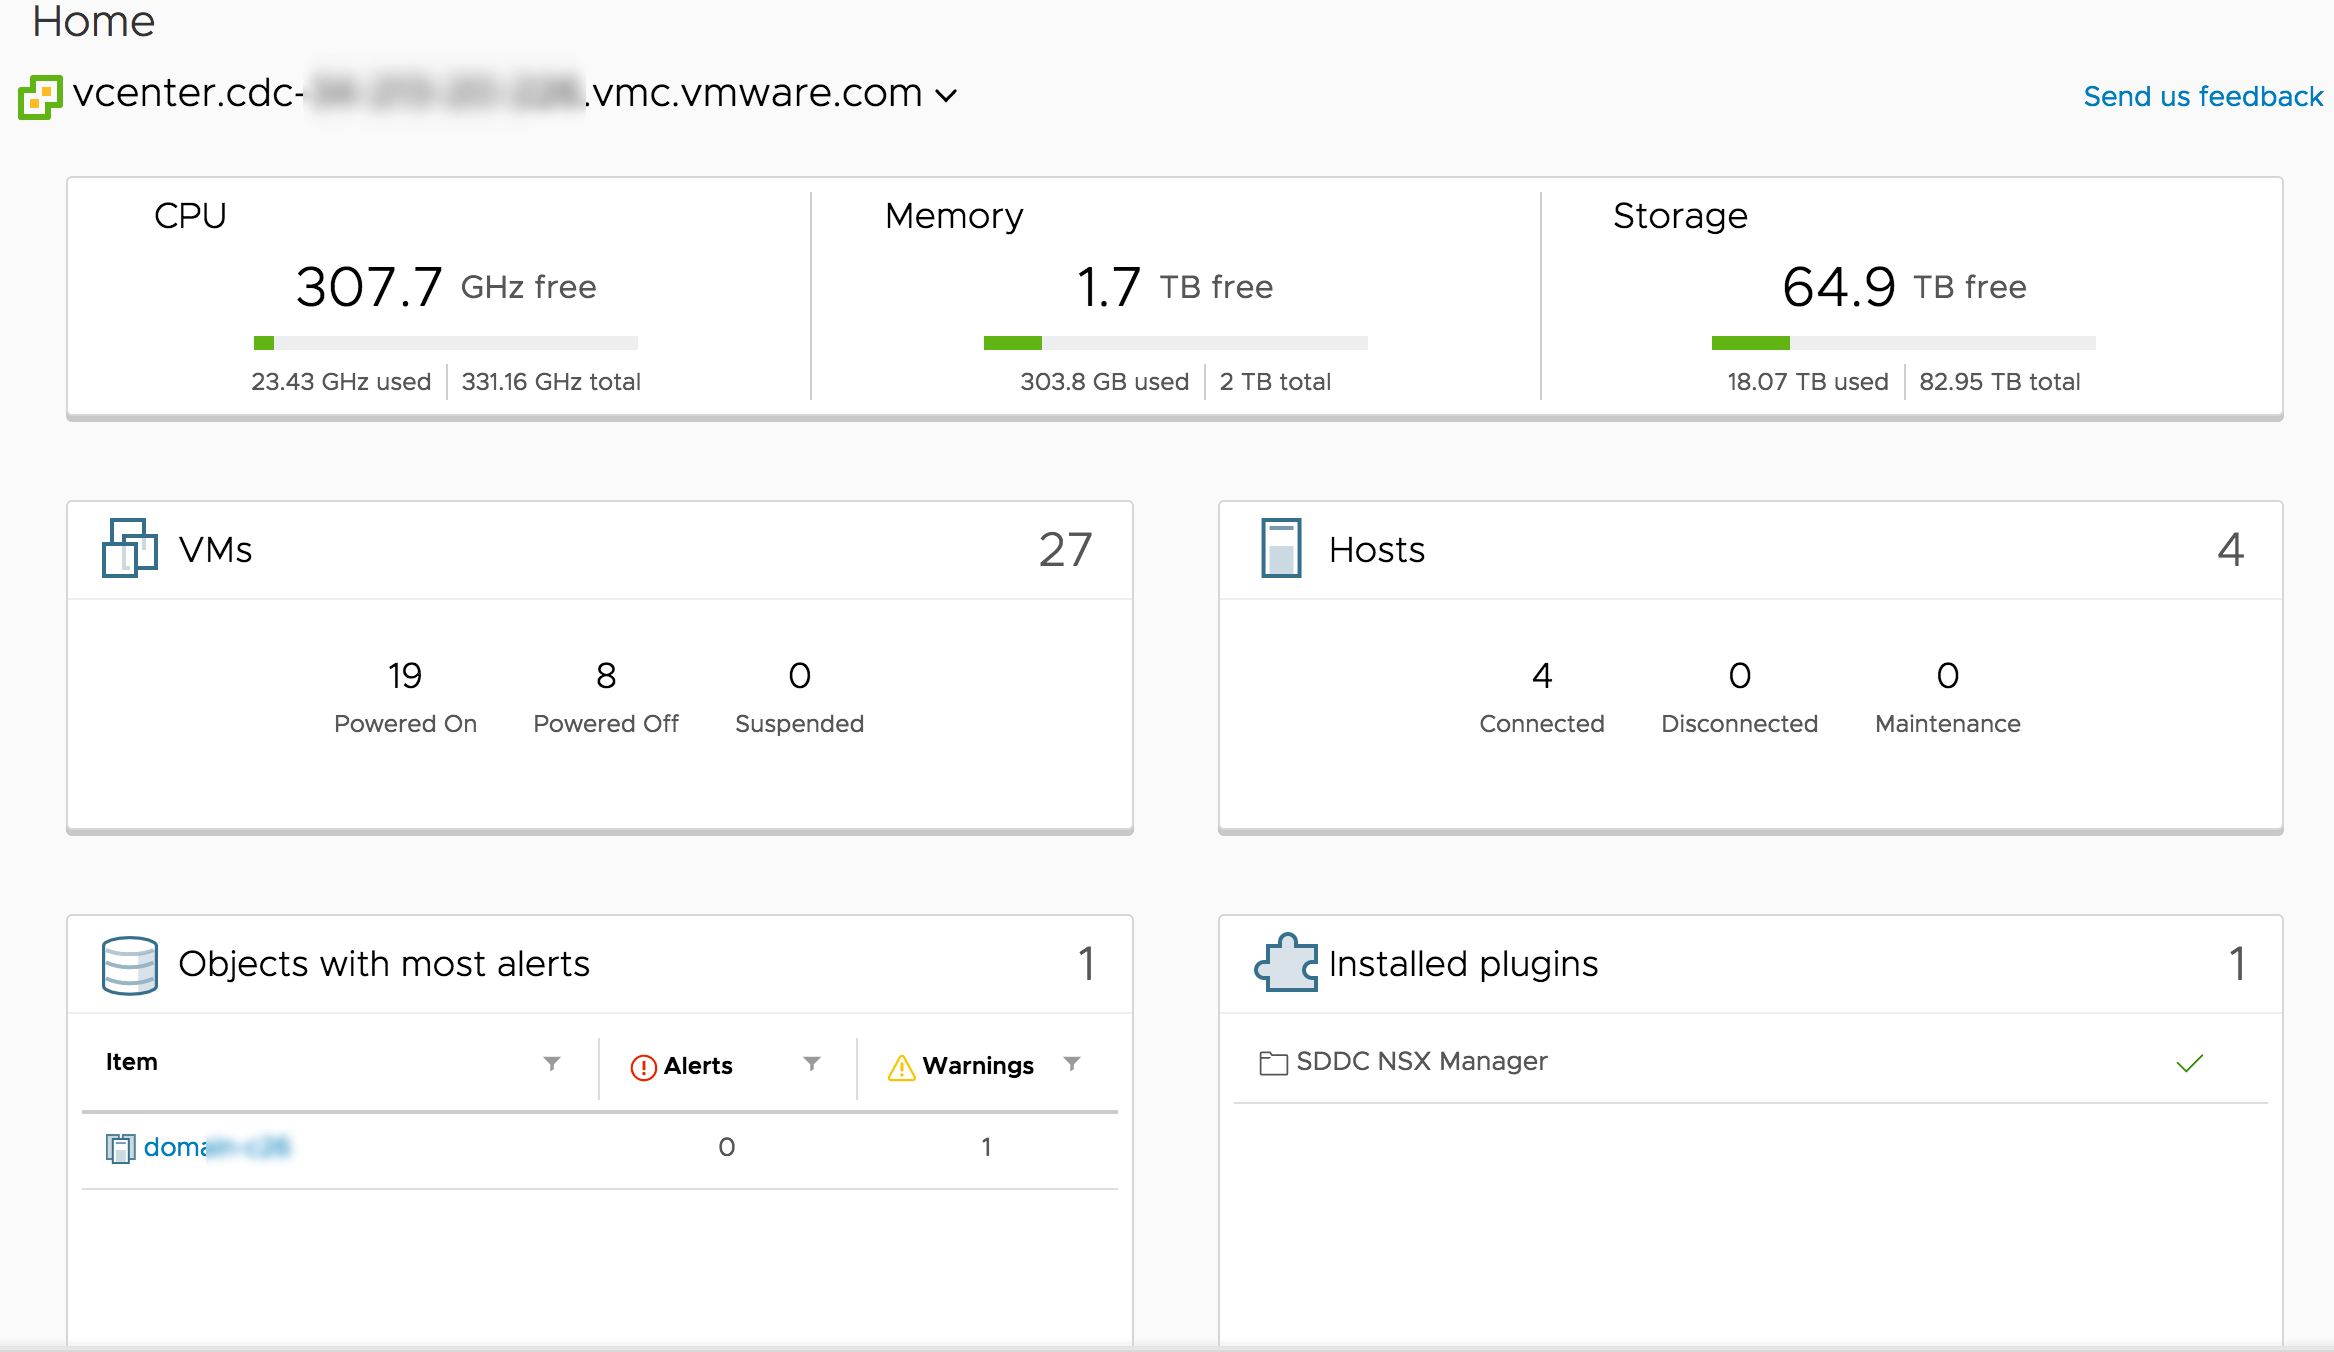Viewport: 2334px width, 1352px height.
Task: Click Send us feedback link
Action: (x=2202, y=96)
